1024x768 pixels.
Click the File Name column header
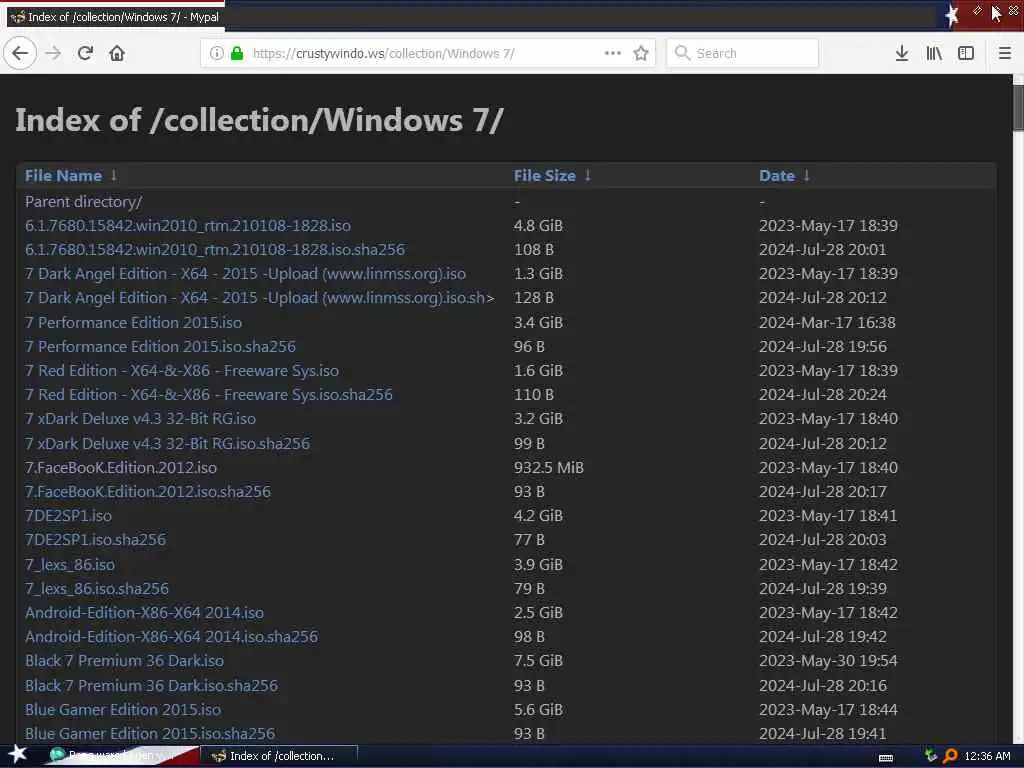[63, 176]
